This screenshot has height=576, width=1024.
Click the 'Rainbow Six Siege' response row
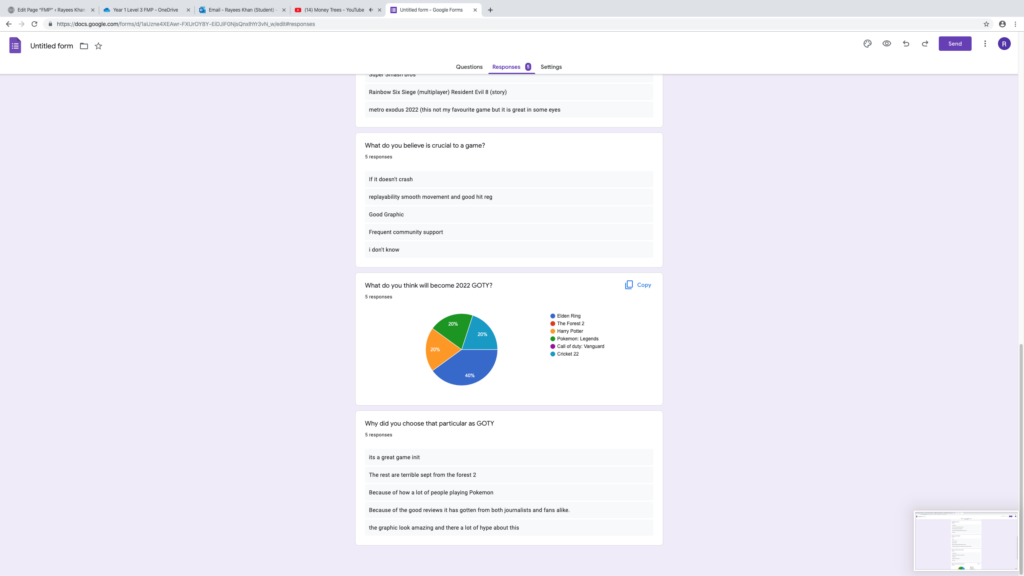click(x=509, y=92)
